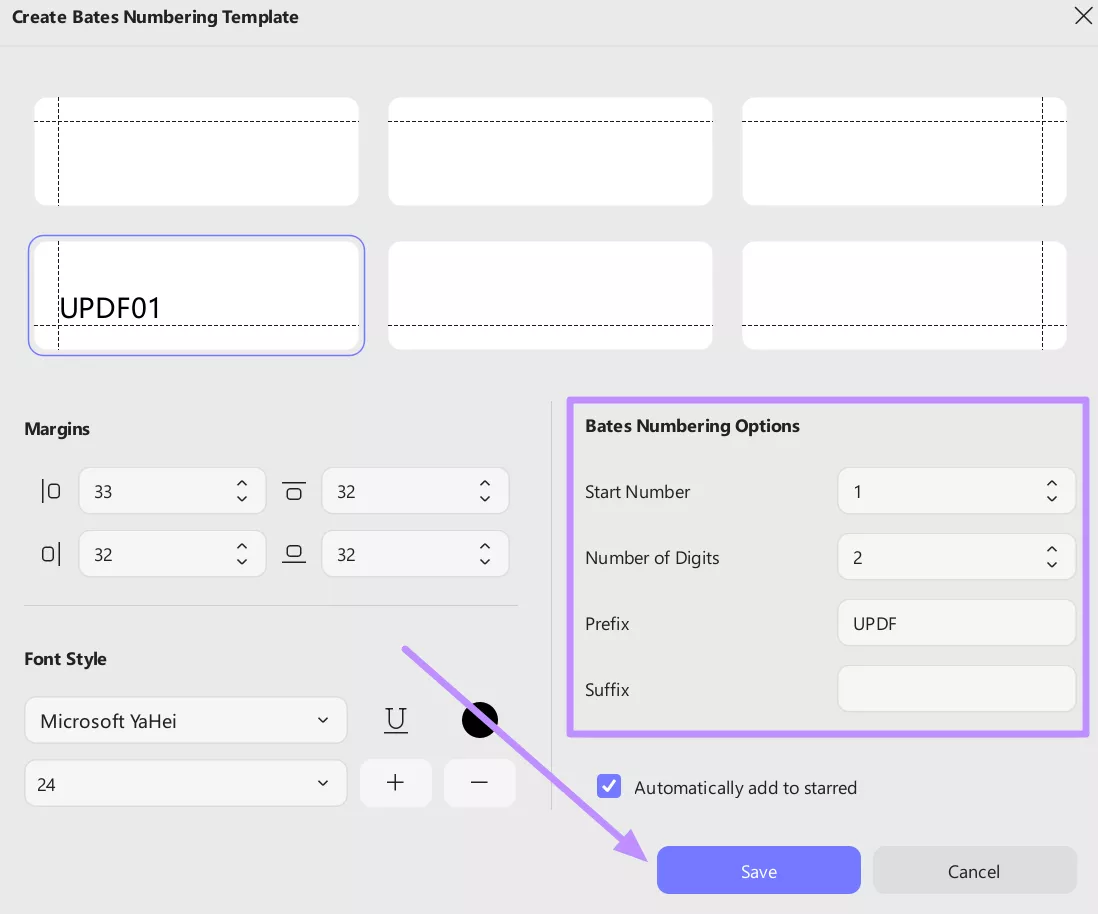Click the Prefix input showing UPDF
This screenshot has height=914, width=1098.
pyautogui.click(x=956, y=623)
